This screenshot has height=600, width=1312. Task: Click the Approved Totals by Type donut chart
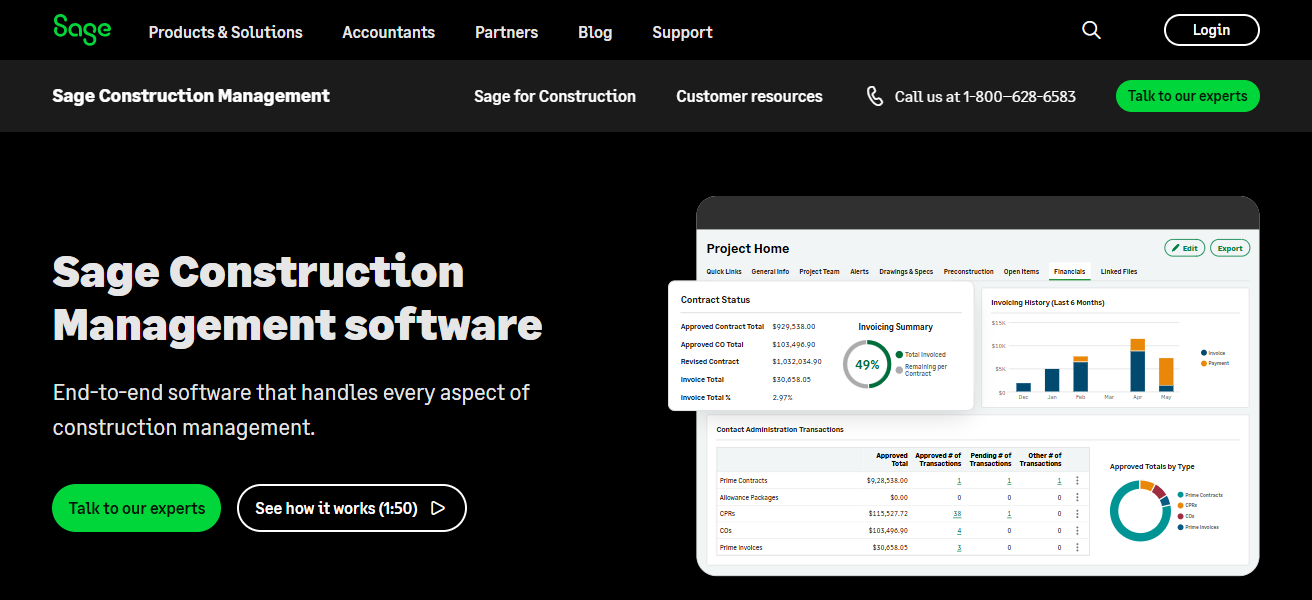[1139, 511]
